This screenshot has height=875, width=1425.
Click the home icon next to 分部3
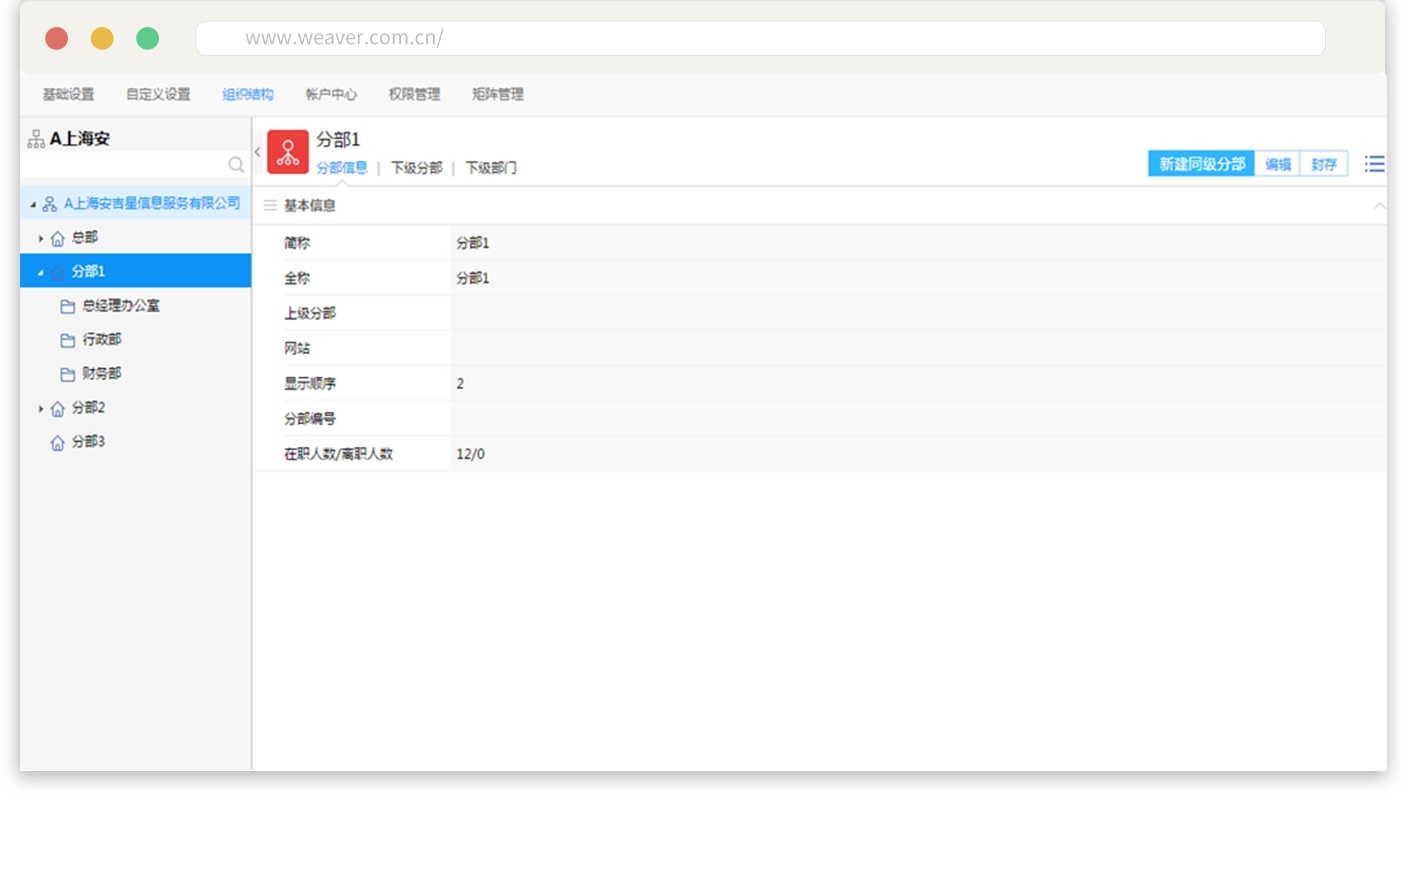pos(58,443)
